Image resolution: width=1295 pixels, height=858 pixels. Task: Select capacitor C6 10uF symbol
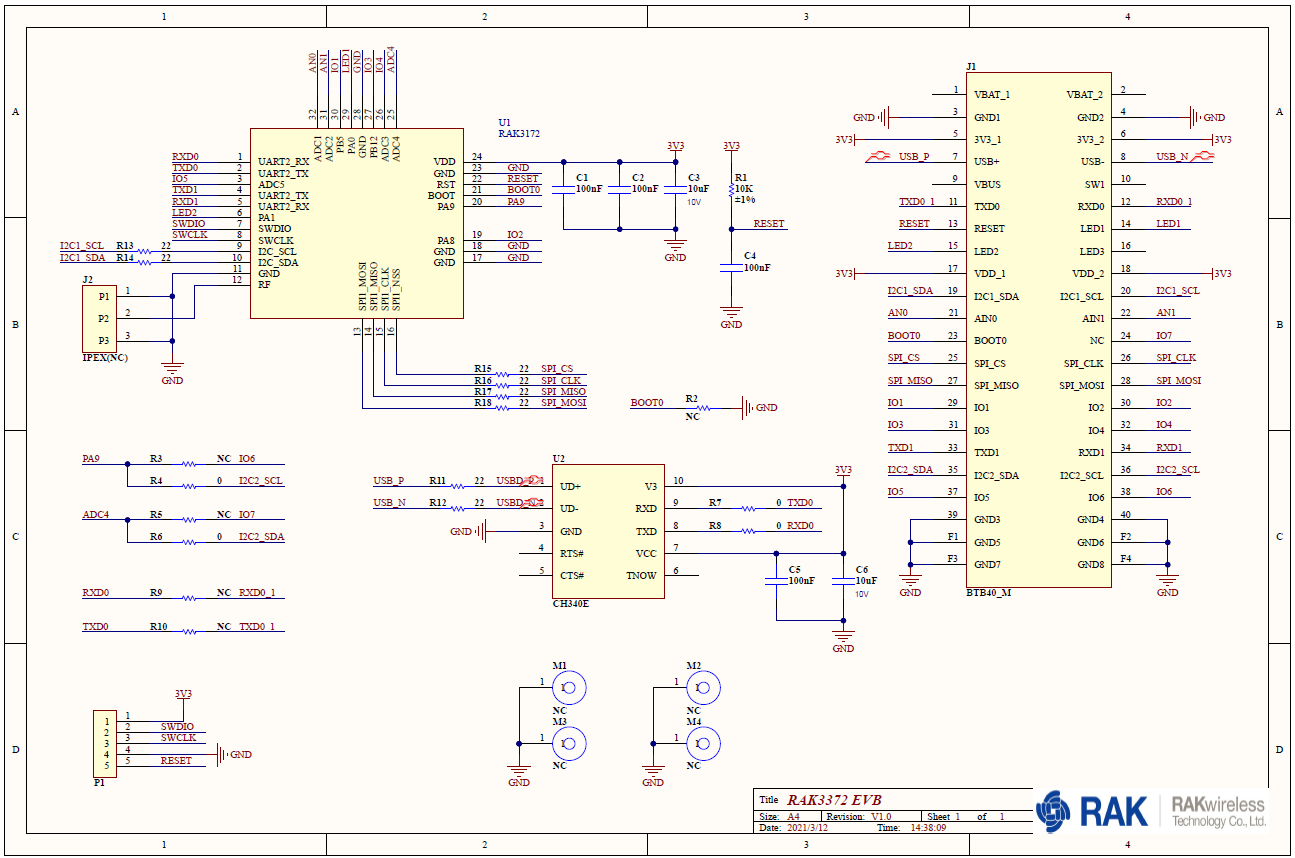843,581
